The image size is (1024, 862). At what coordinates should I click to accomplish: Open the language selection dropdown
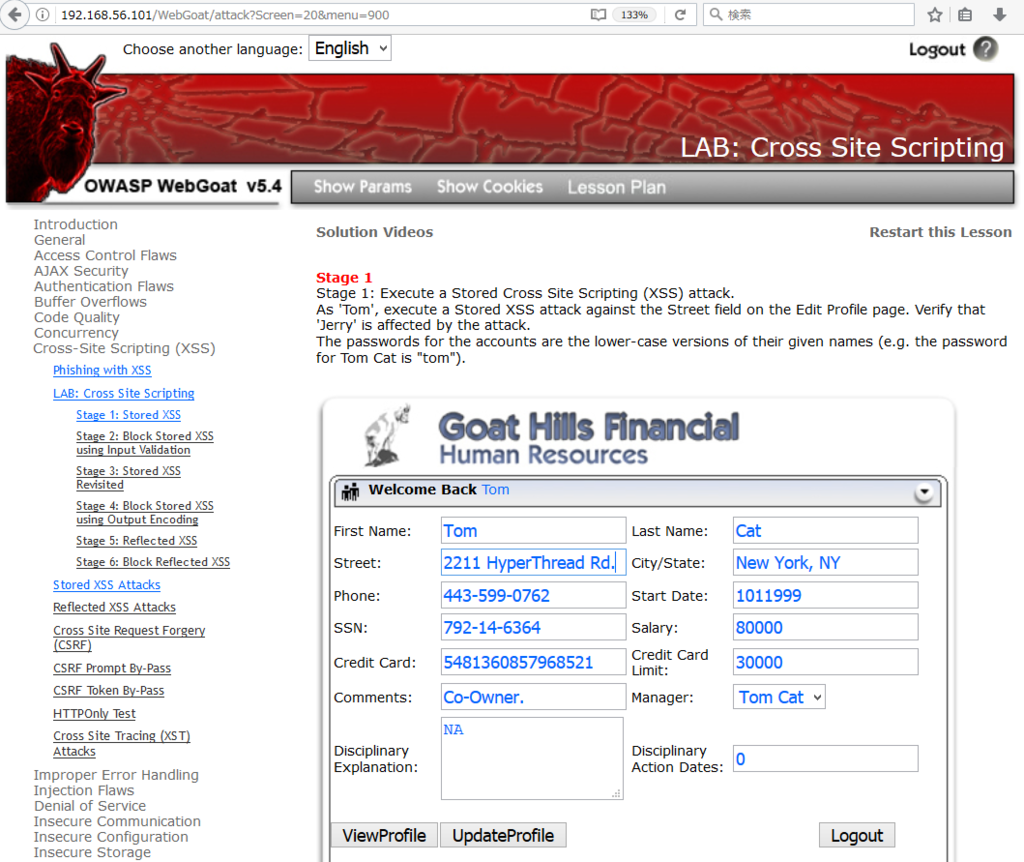(x=350, y=48)
